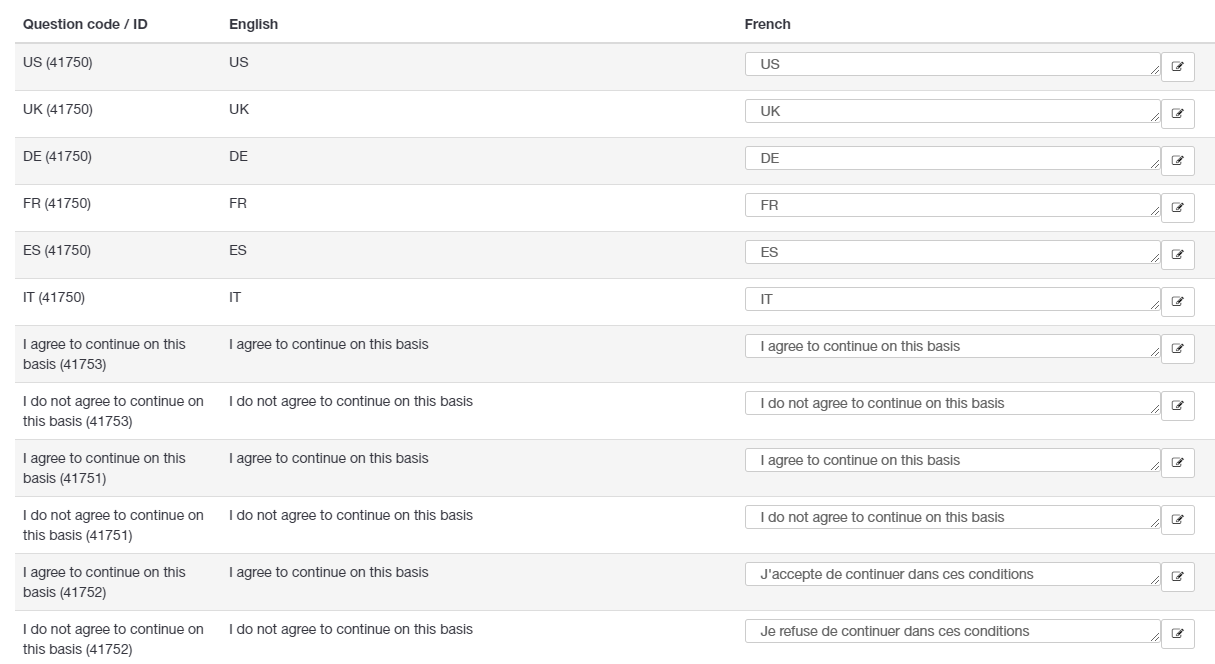
Task: Click edit icon for 41751 do-not-agree row
Action: [1177, 520]
